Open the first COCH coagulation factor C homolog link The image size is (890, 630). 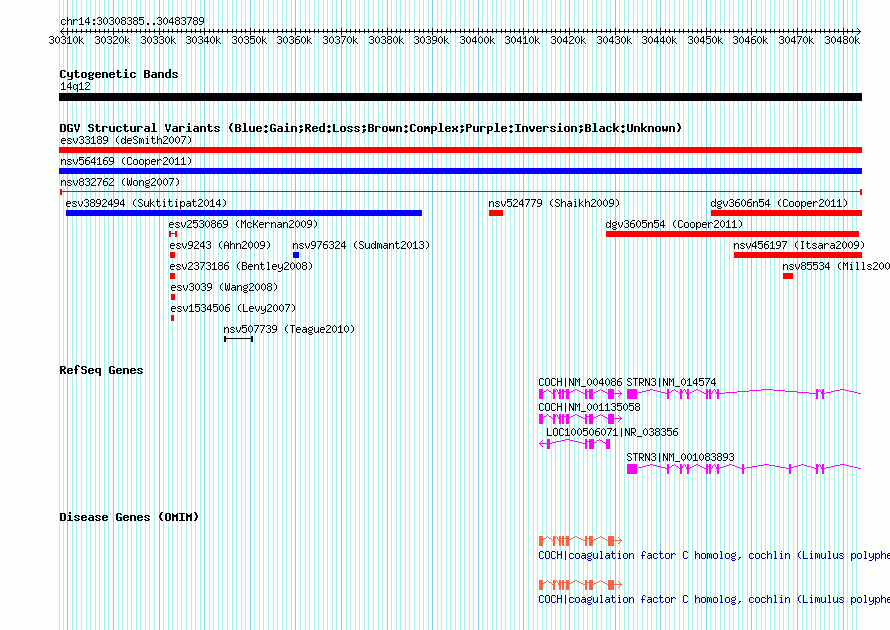point(714,556)
